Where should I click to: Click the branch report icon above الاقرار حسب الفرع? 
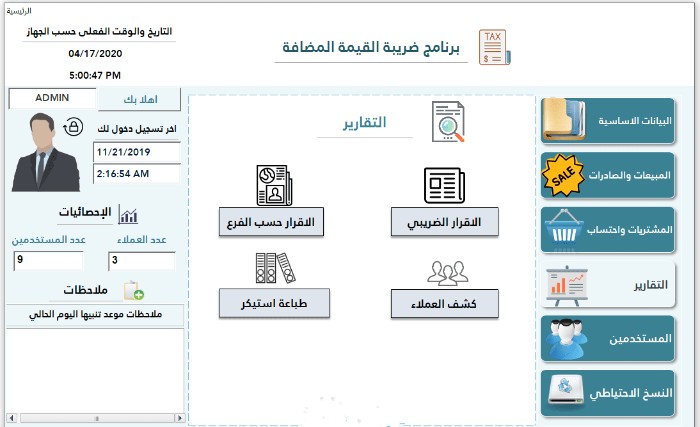(274, 185)
